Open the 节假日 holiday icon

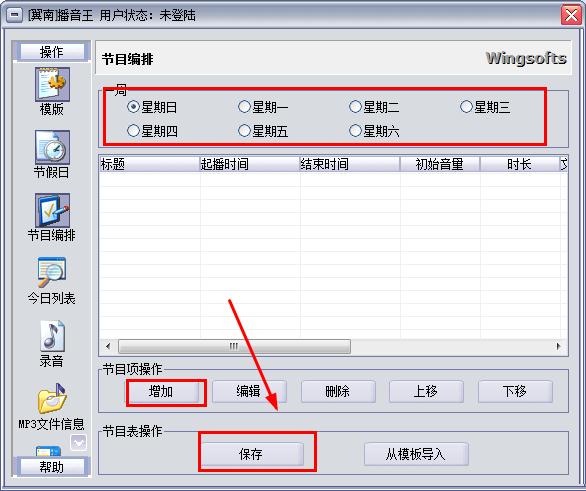(52, 147)
